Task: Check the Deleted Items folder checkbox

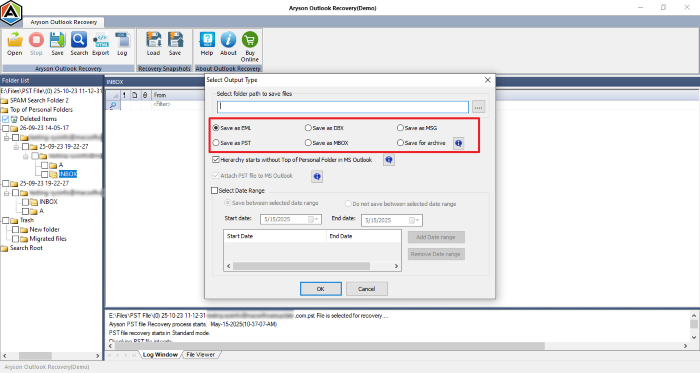Action: (5, 119)
